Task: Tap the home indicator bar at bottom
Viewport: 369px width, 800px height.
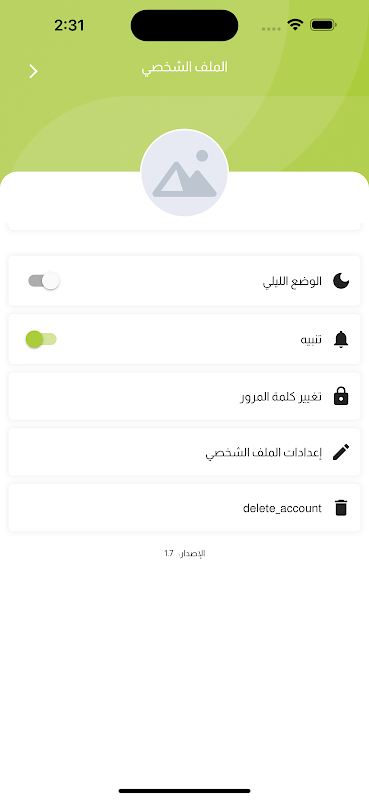Action: 184,791
